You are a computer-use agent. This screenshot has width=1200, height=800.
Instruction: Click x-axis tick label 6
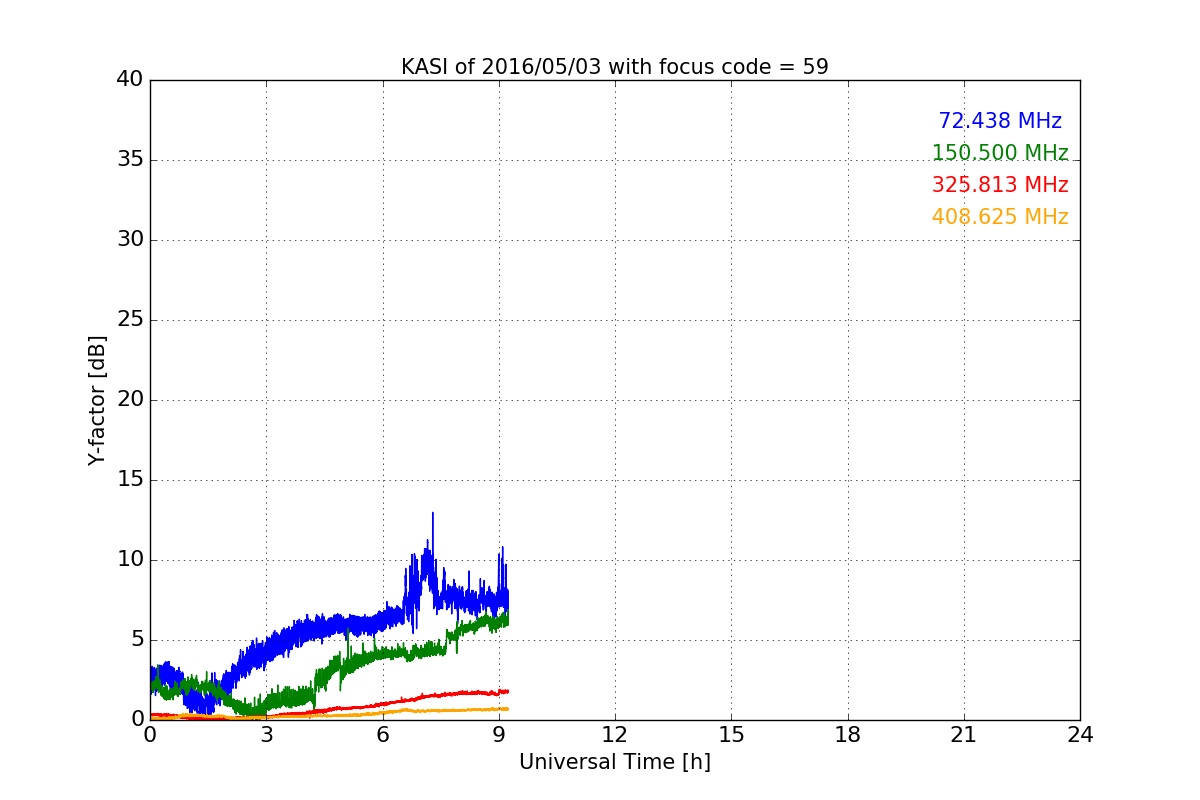click(382, 735)
